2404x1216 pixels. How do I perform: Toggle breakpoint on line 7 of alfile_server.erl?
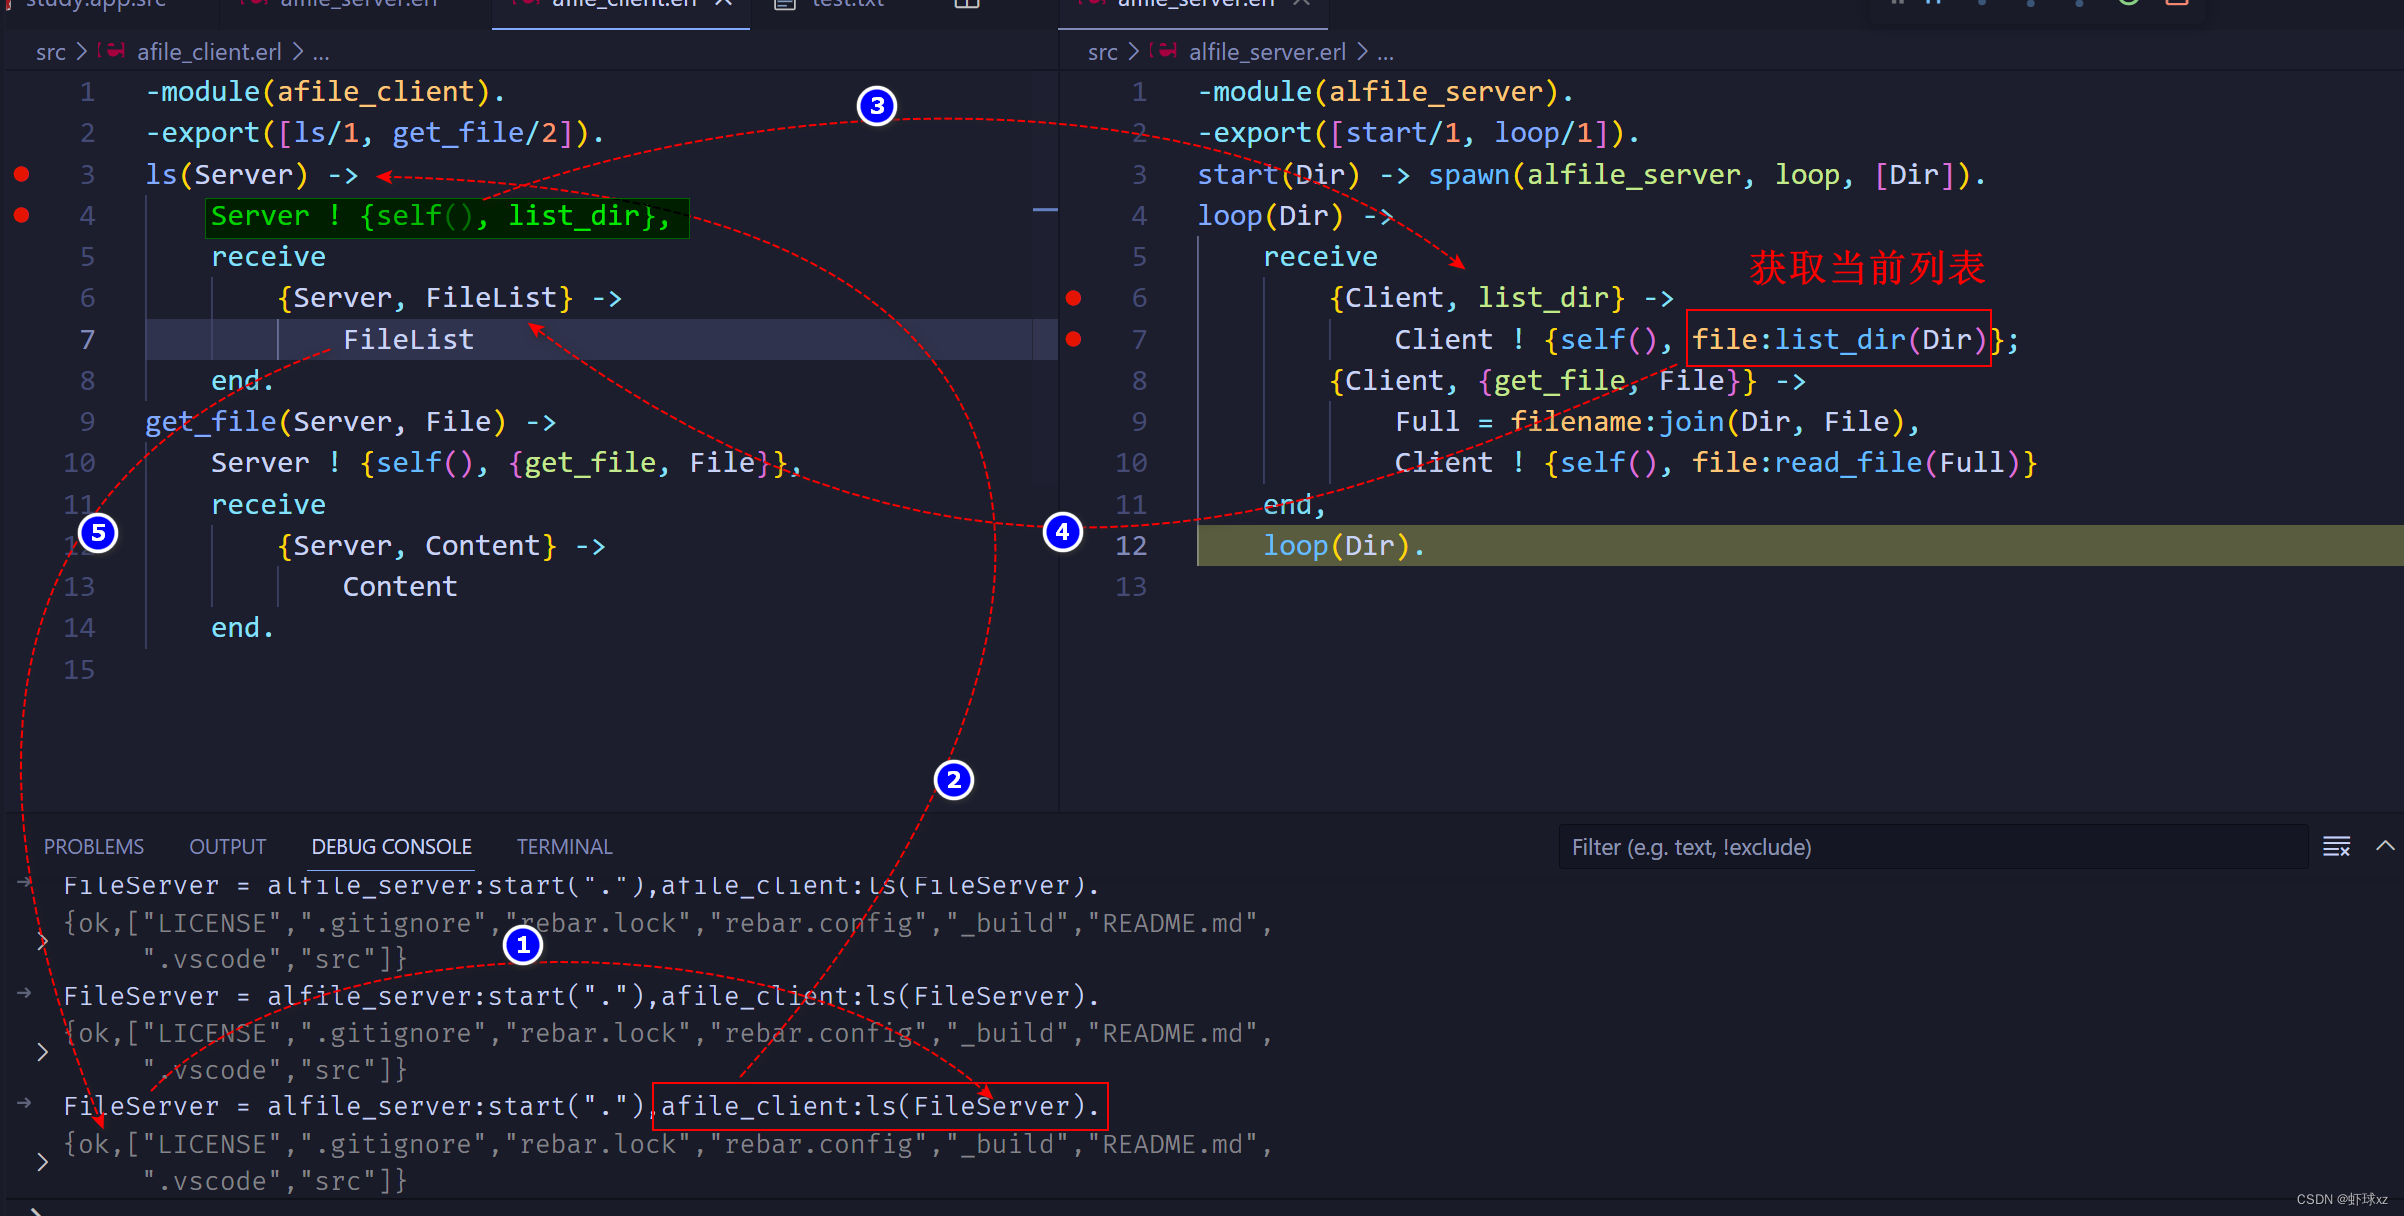[1073, 339]
